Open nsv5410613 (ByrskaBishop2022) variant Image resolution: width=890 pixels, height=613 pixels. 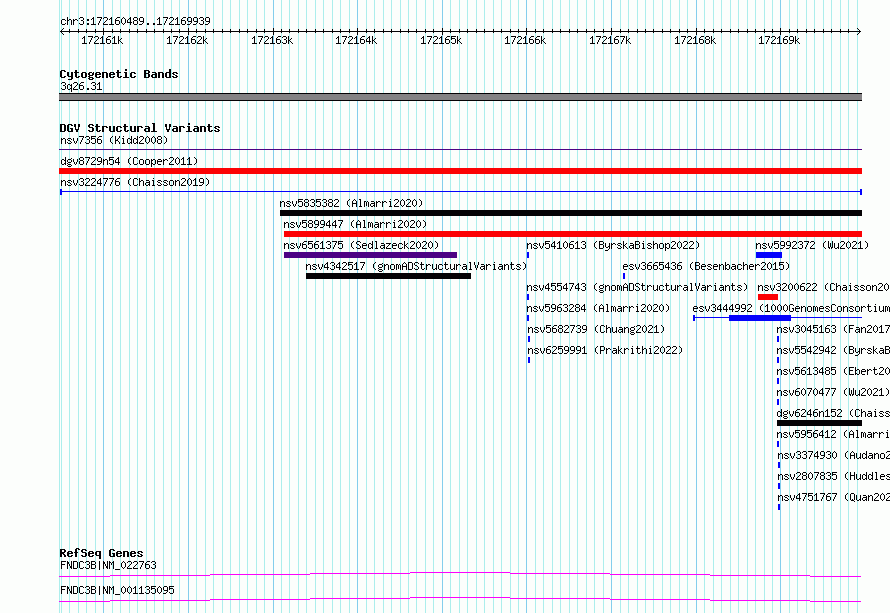[x=613, y=245]
